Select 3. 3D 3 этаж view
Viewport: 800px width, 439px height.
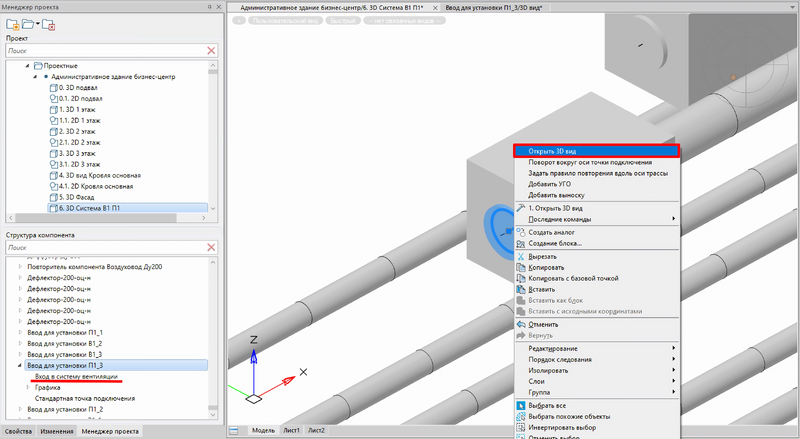click(72, 154)
